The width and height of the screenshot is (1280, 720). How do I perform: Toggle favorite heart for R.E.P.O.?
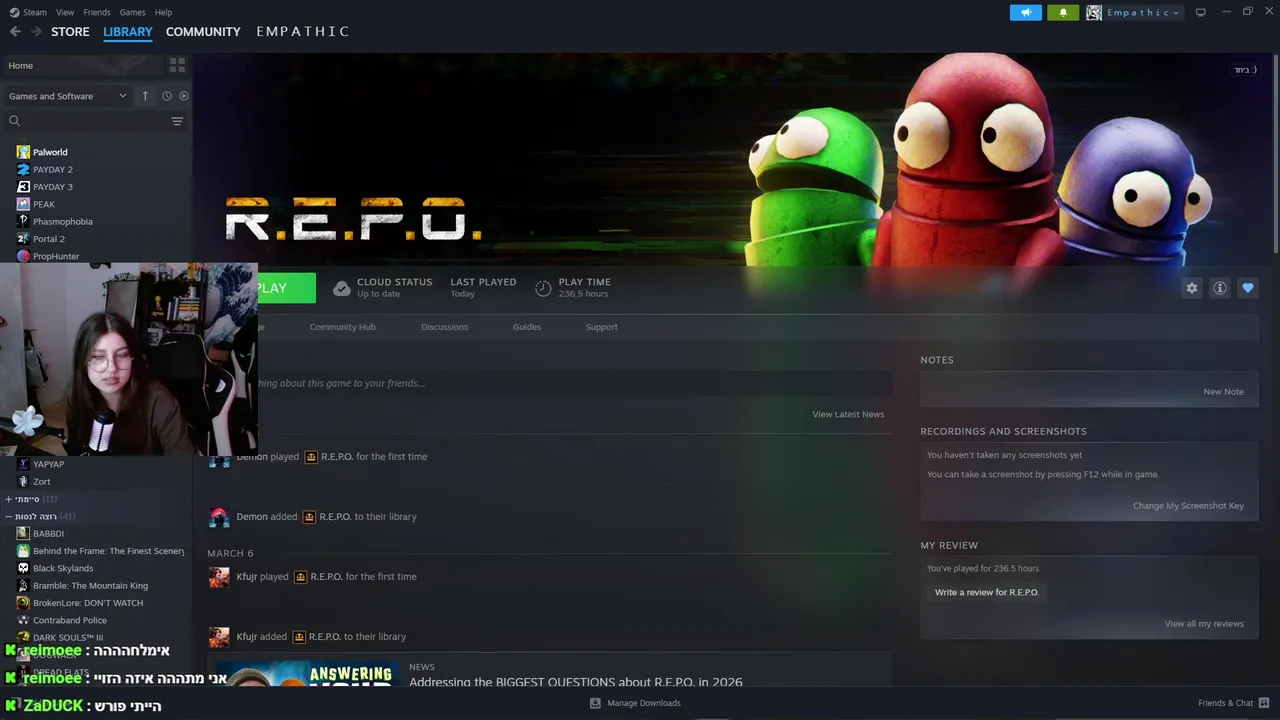tap(1247, 288)
